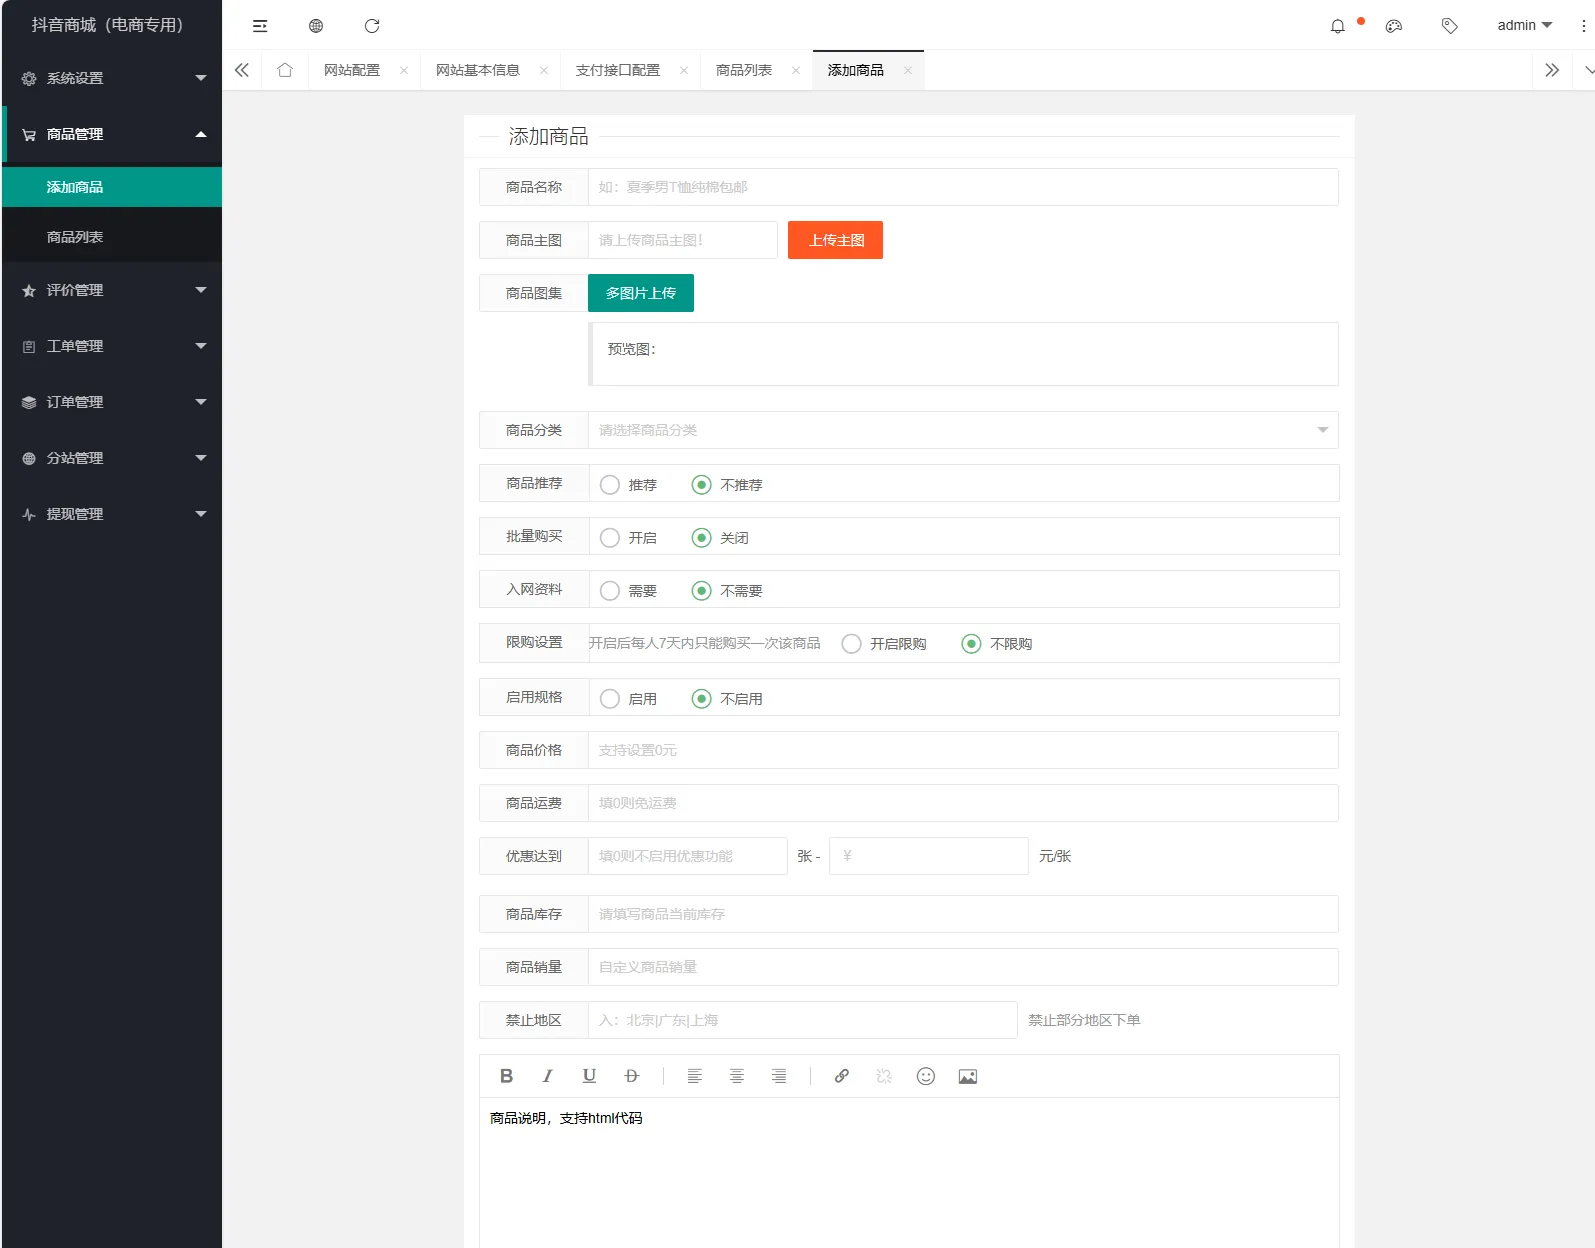Click the Bold formatting icon
The height and width of the screenshot is (1248, 1595).
[x=506, y=1076]
